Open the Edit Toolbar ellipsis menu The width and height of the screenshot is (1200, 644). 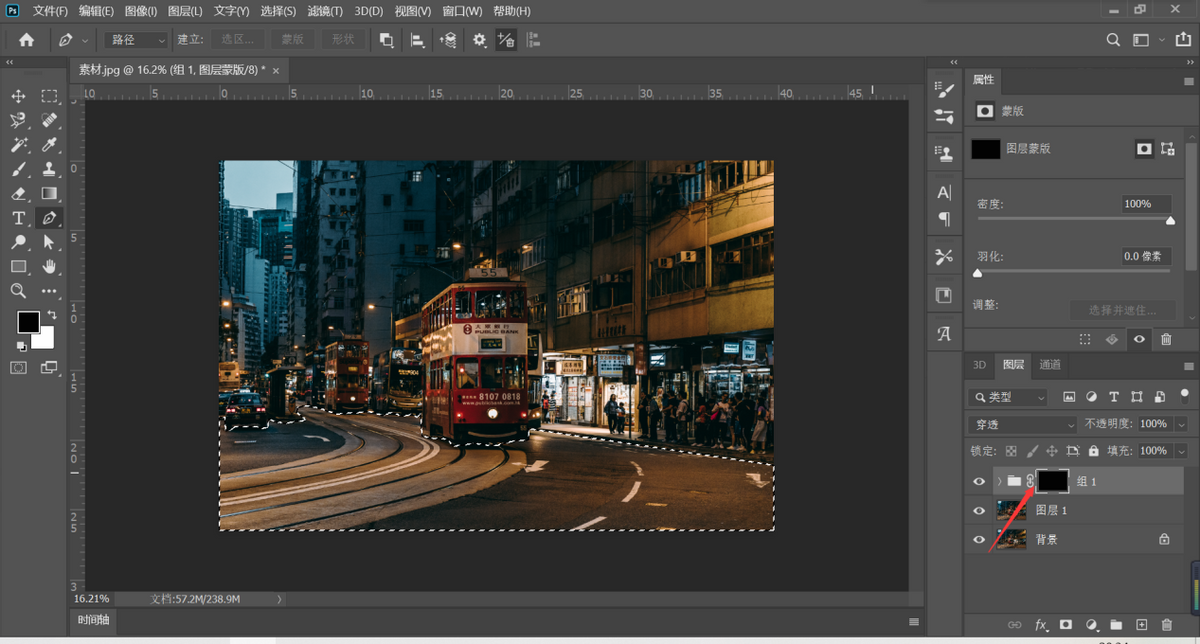pyautogui.click(x=49, y=291)
